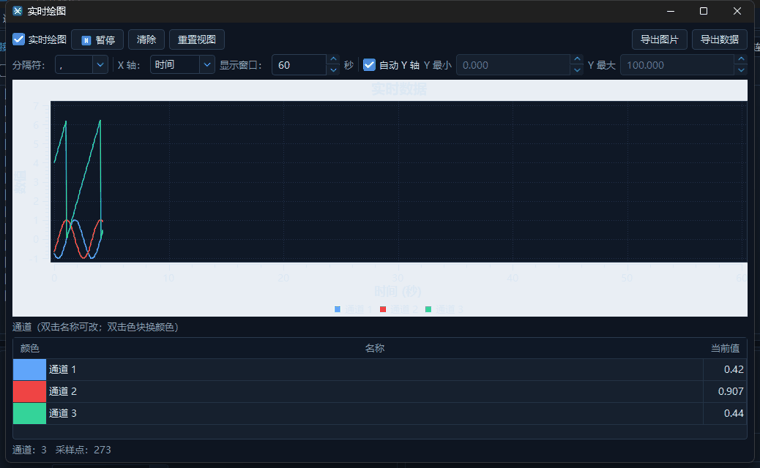The height and width of the screenshot is (468, 760).
Task: Click the 导出数据 button
Action: click(x=719, y=40)
